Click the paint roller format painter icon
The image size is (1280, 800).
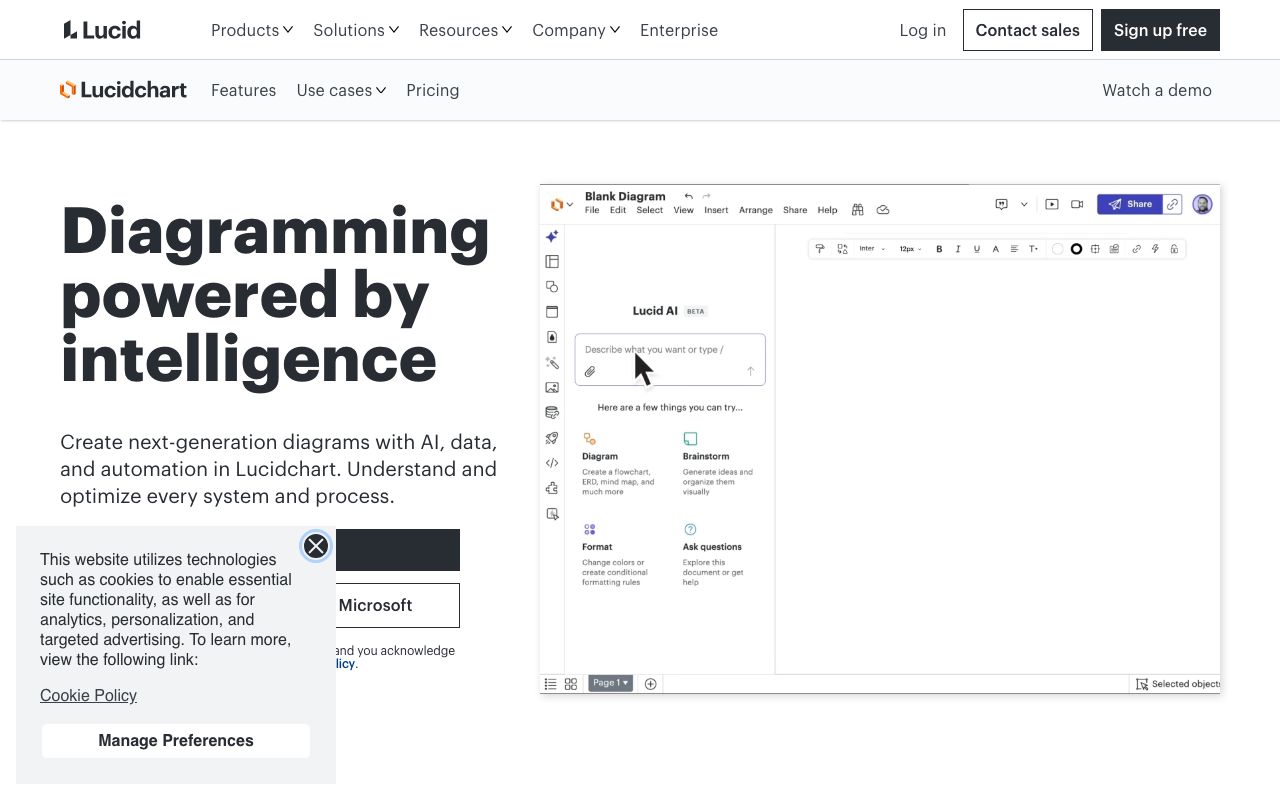820,249
